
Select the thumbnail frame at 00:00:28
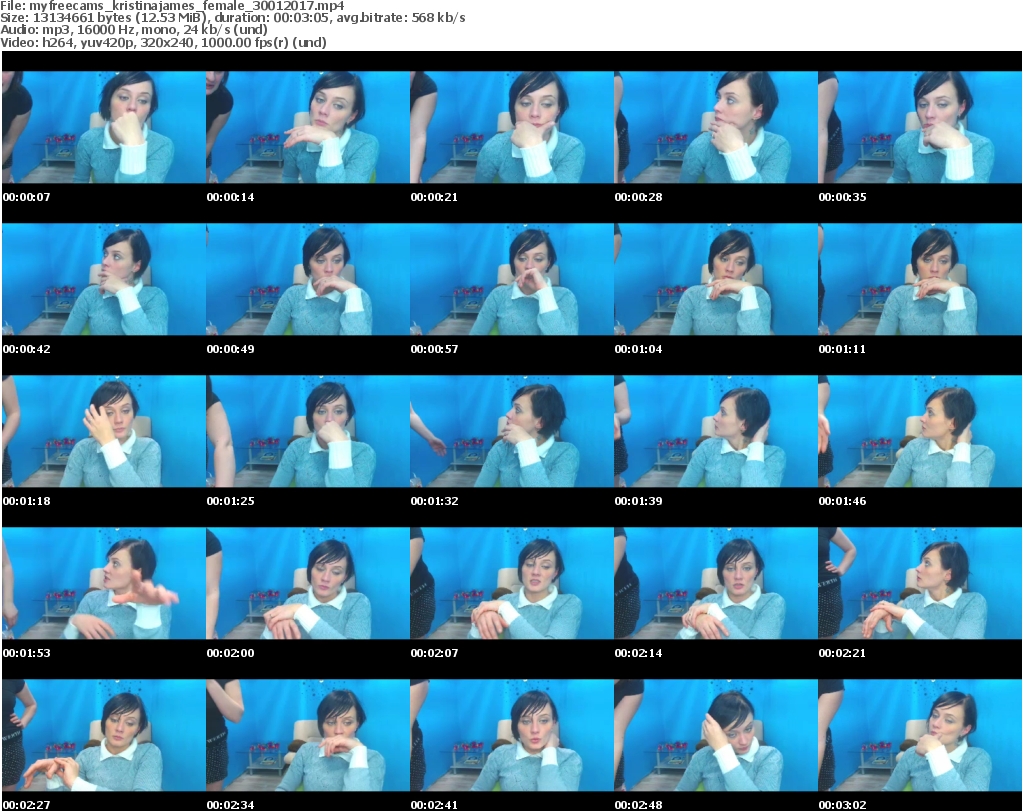click(716, 127)
